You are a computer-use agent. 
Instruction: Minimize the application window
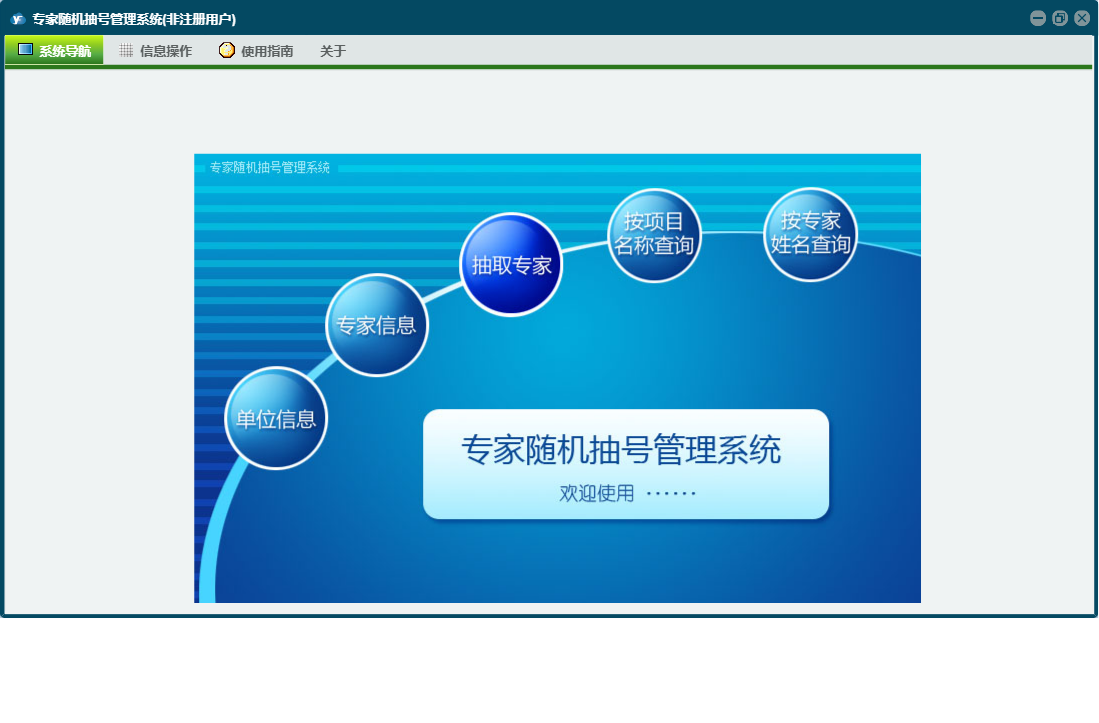pyautogui.click(x=1038, y=18)
